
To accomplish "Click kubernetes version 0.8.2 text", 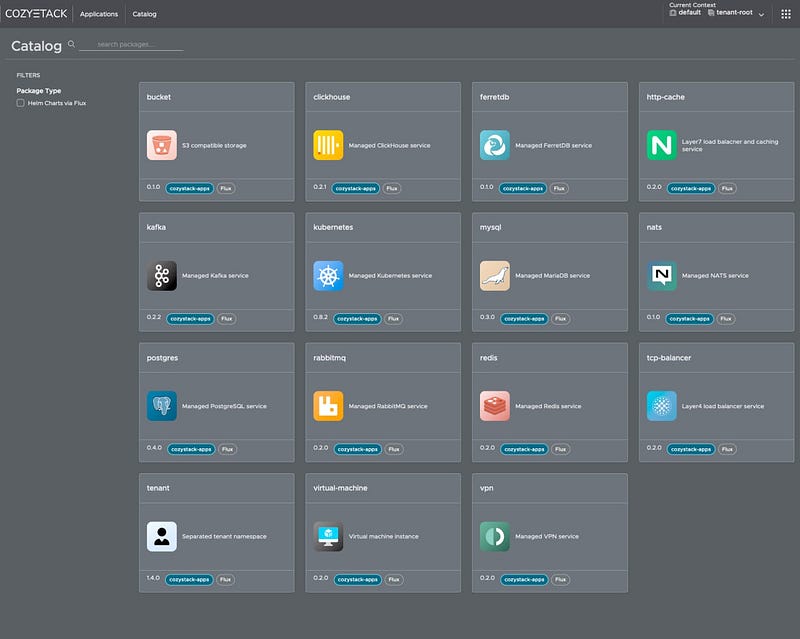I will pos(320,317).
